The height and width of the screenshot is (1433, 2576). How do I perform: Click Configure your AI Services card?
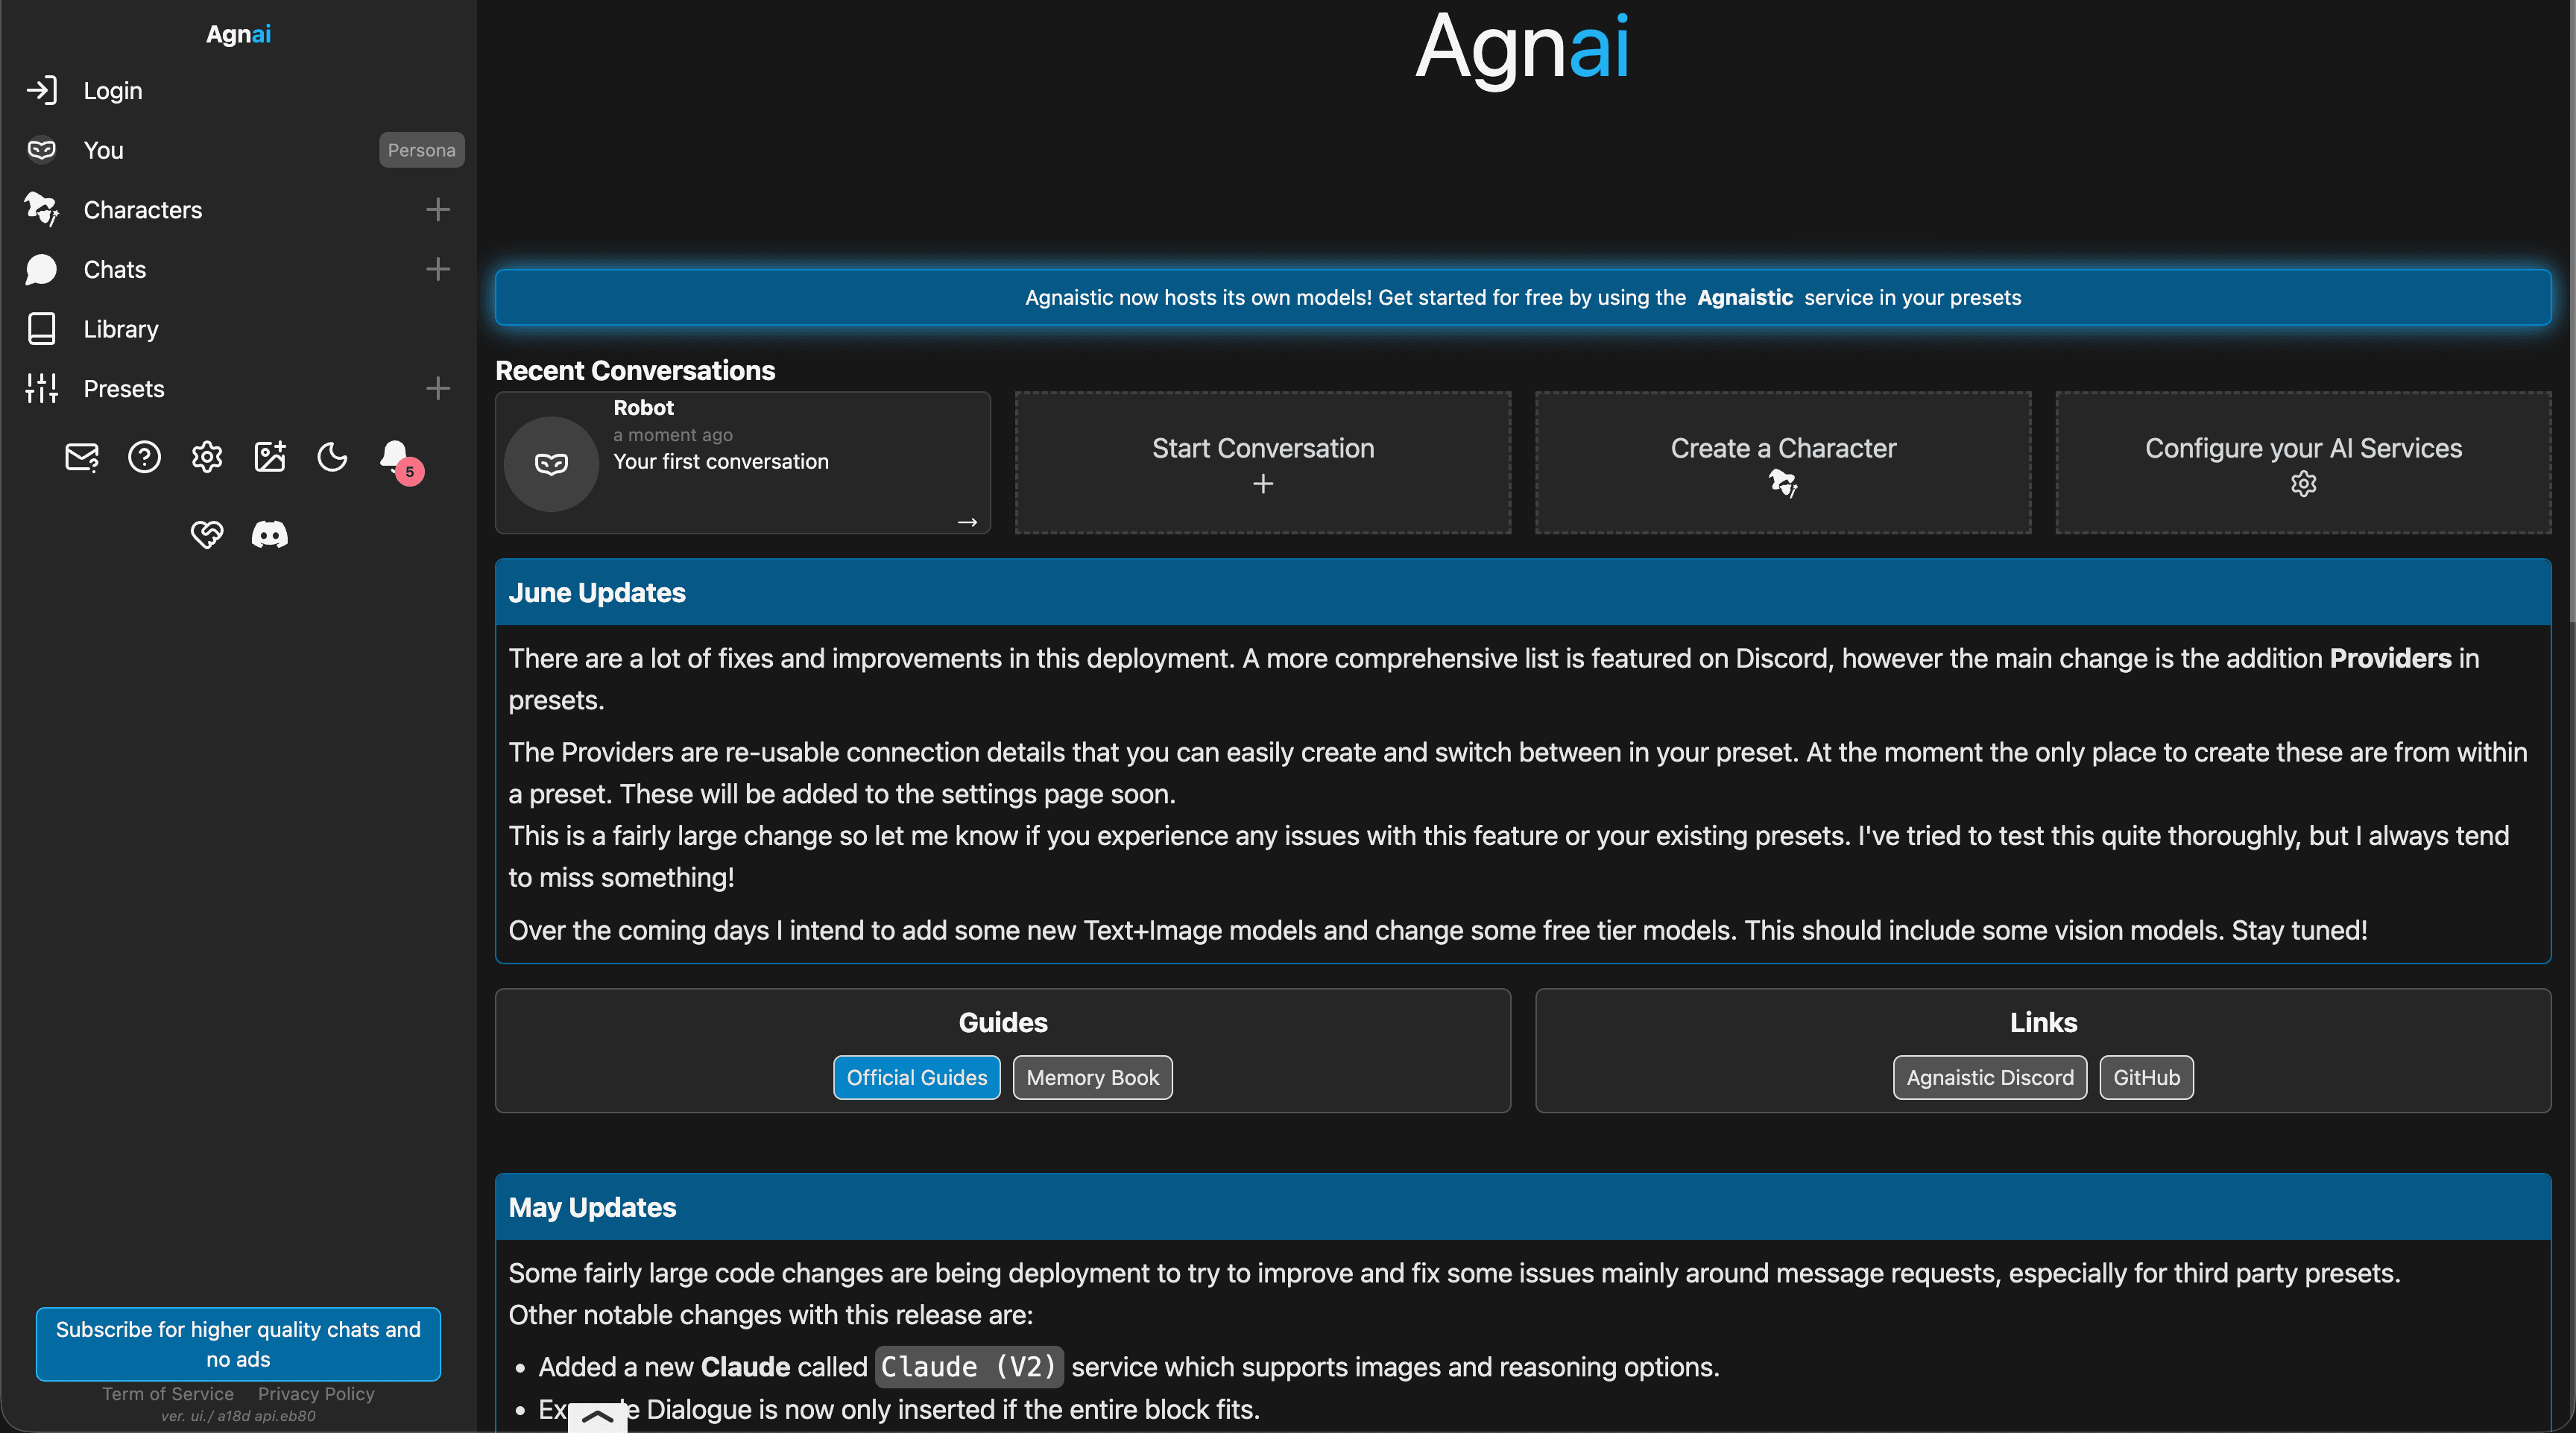point(2303,462)
